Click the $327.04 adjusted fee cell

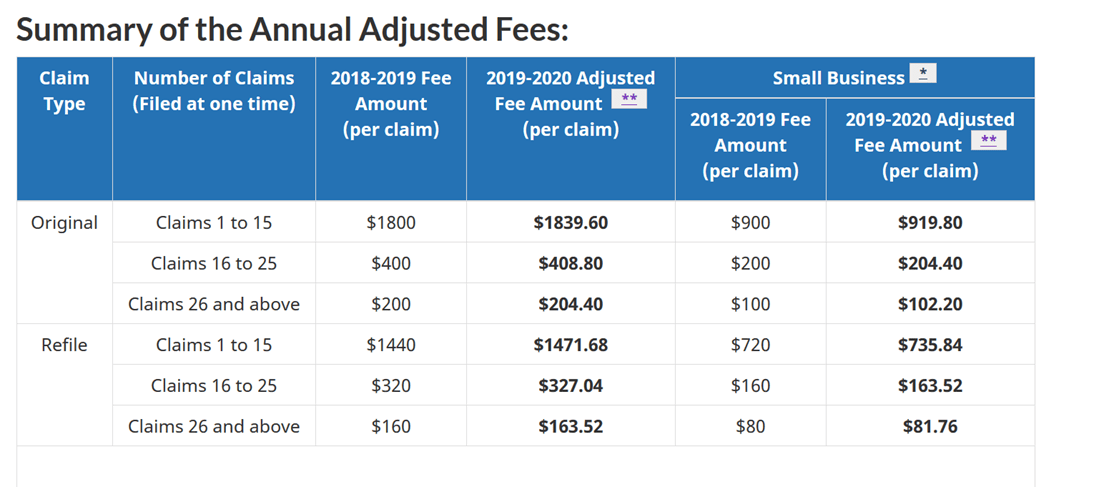point(570,386)
